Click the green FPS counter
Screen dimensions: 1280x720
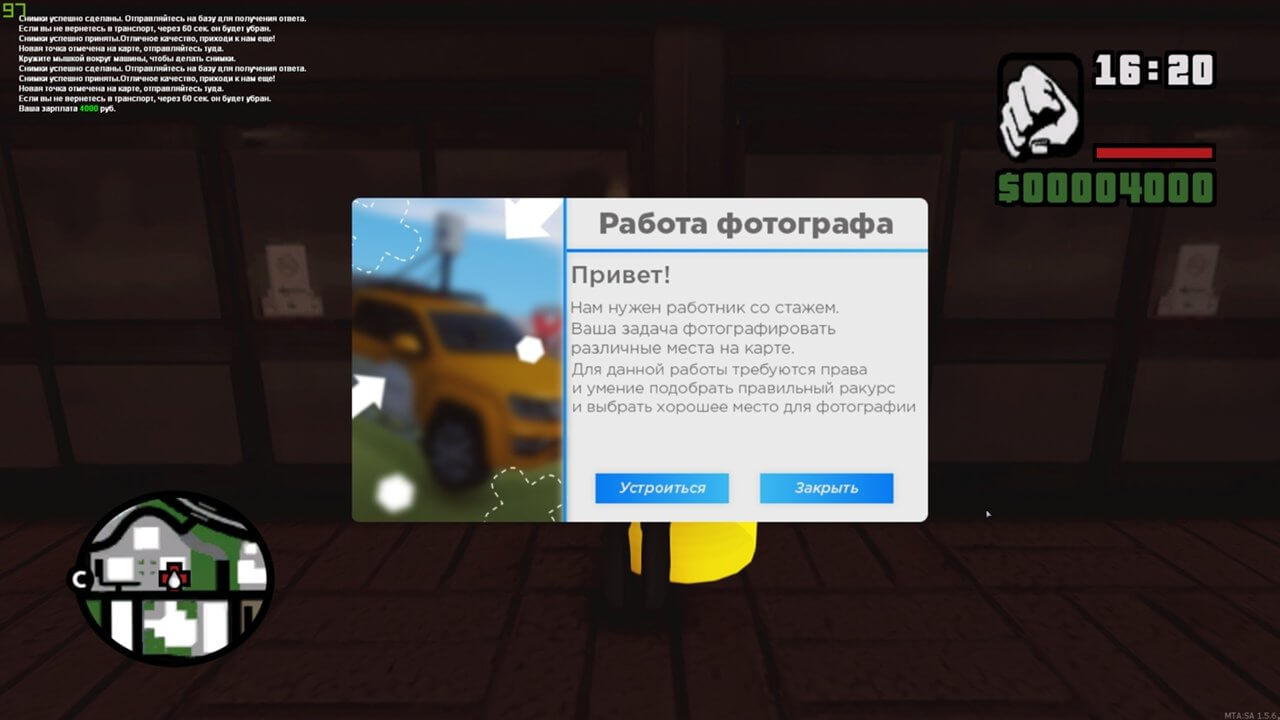coord(14,10)
